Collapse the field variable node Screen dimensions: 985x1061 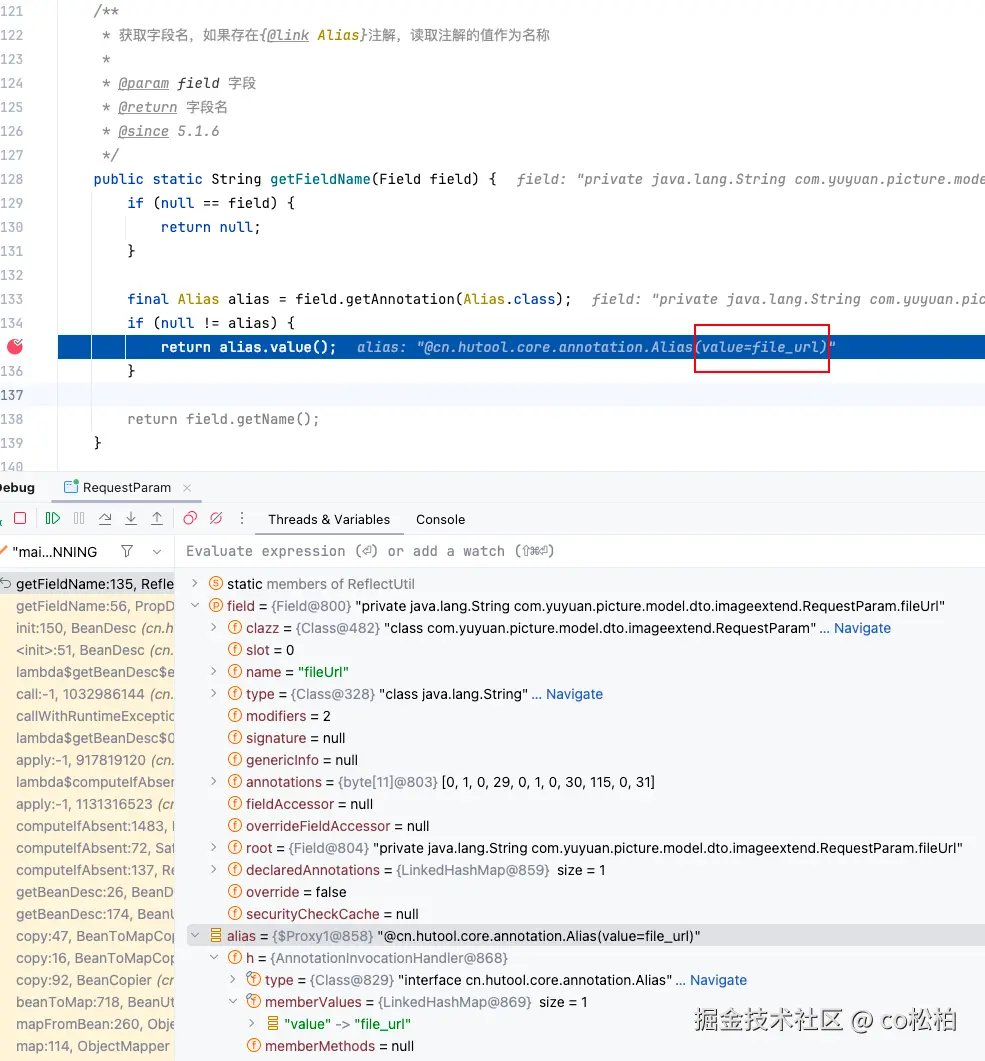coord(195,606)
